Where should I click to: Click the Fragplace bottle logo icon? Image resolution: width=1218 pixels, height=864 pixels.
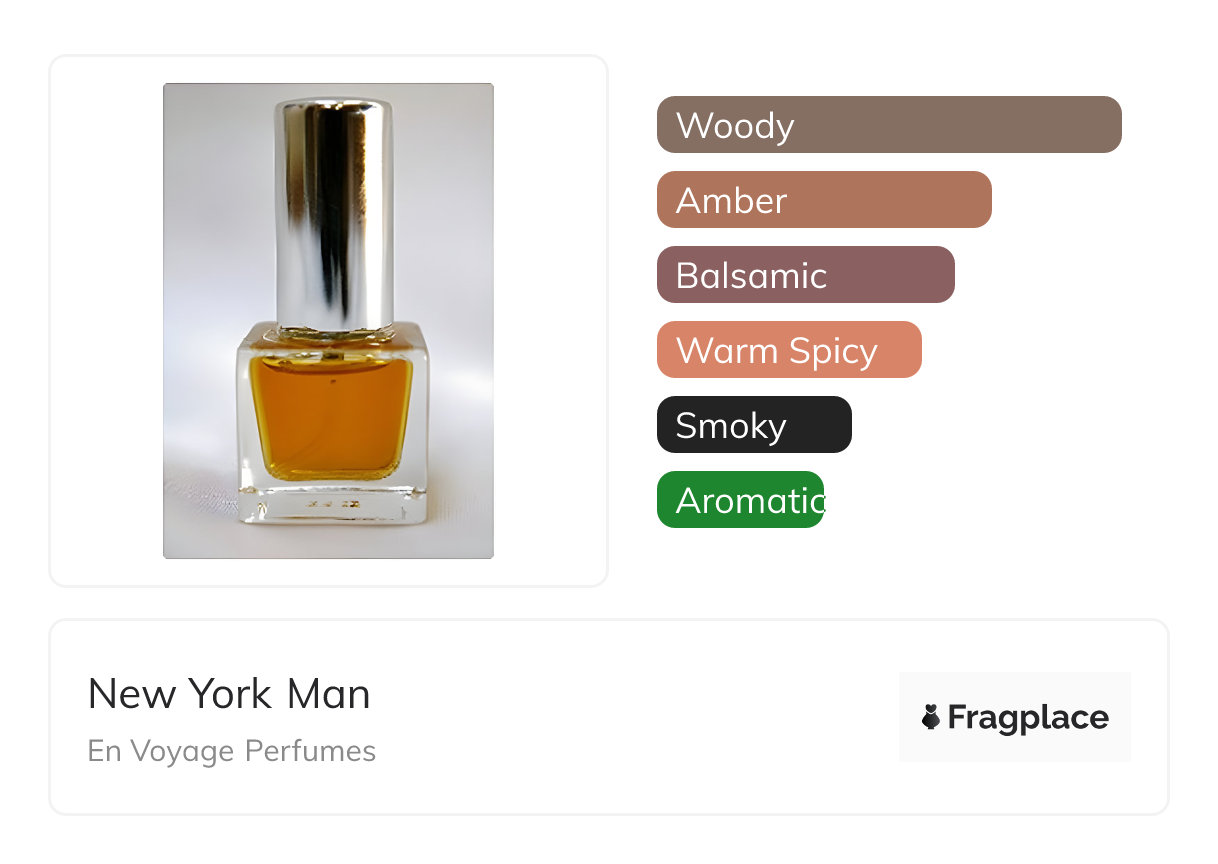point(931,717)
